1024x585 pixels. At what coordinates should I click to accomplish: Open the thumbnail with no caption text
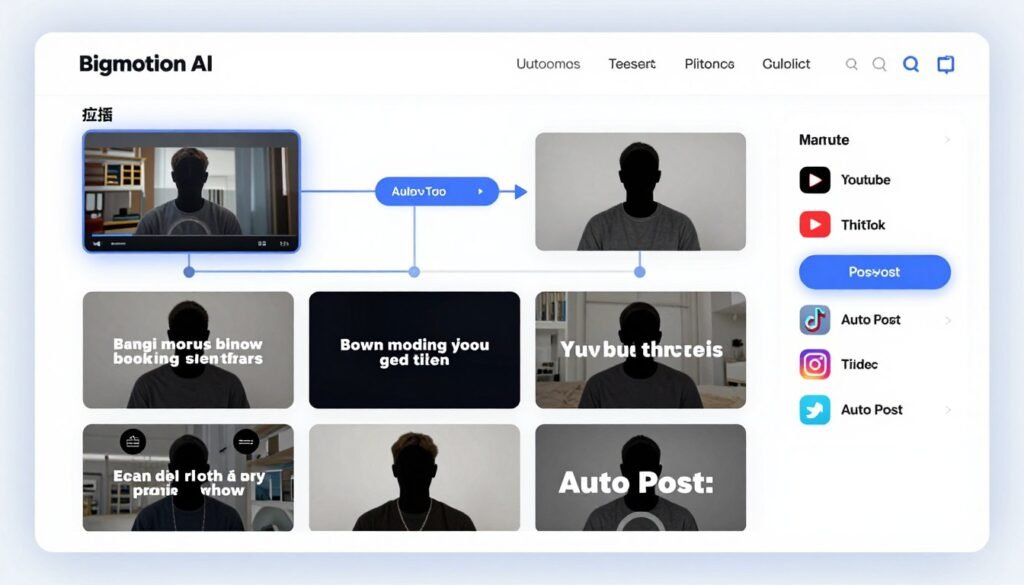click(x=415, y=477)
